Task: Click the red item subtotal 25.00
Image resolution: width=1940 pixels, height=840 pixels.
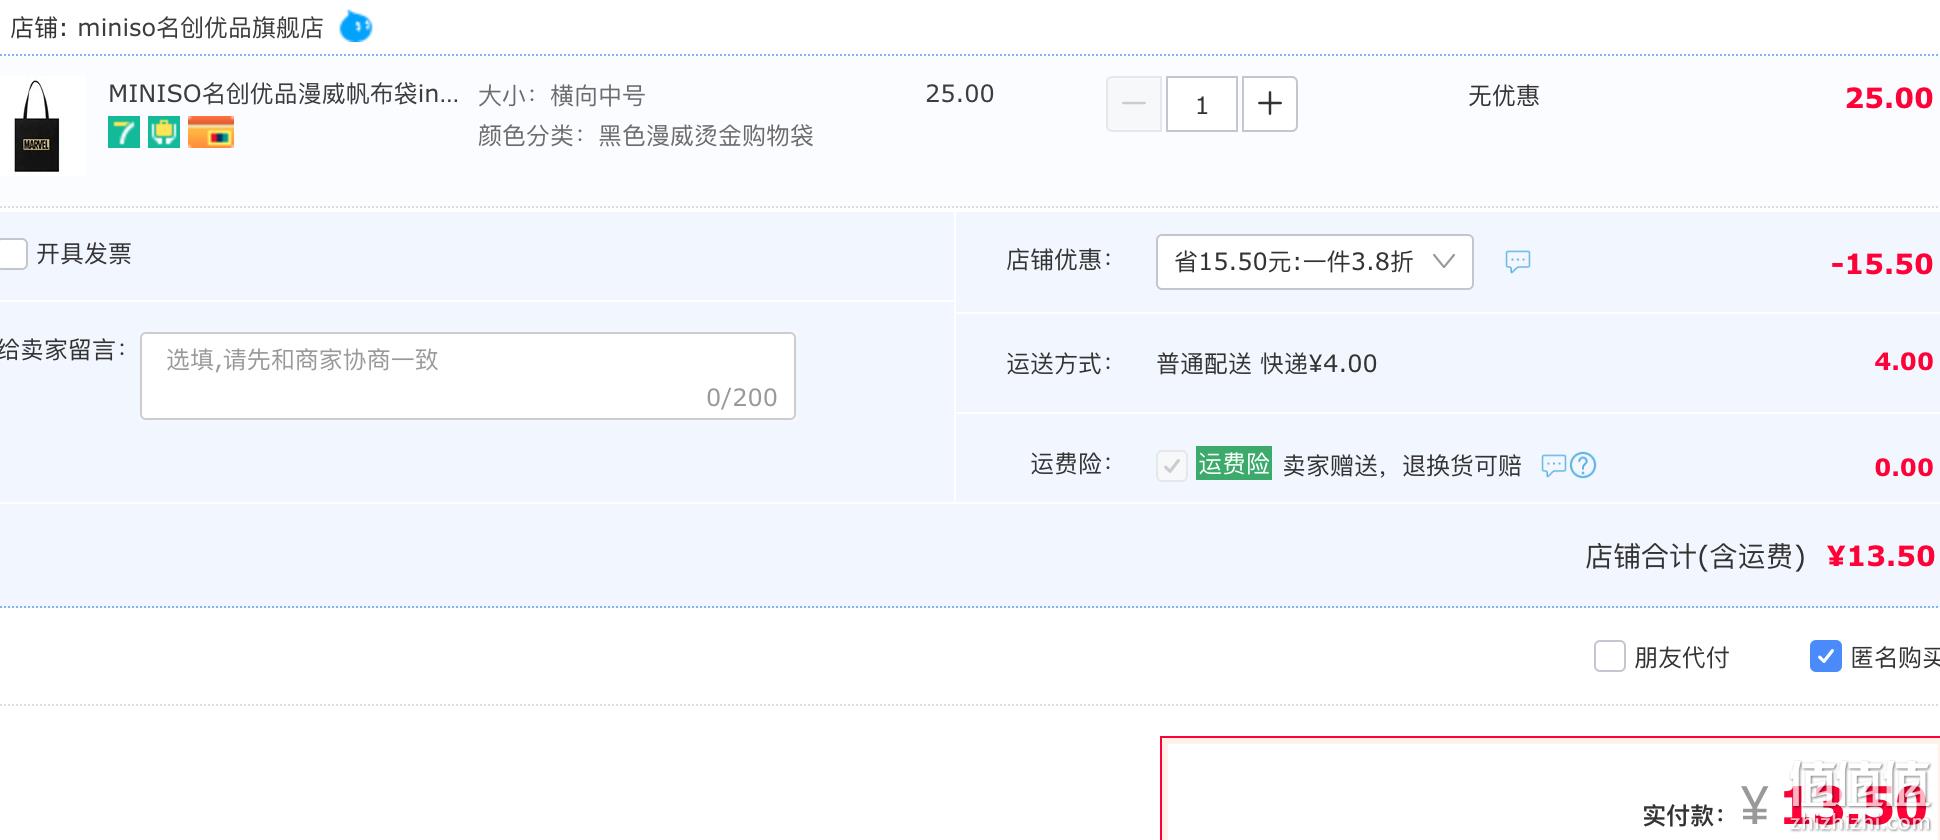Action: (1889, 98)
